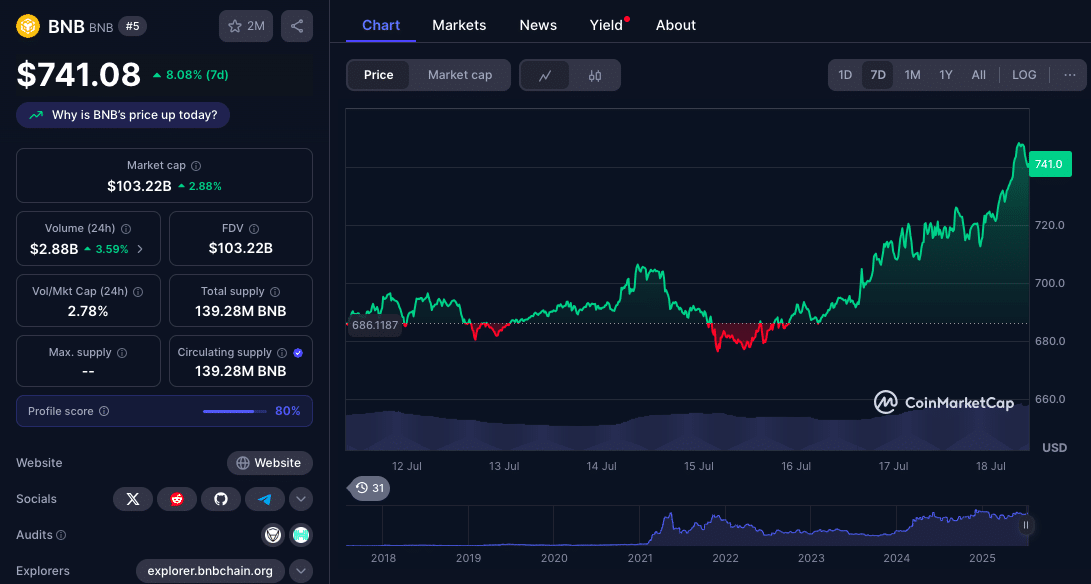This screenshot has width=1091, height=584.
Task: Open more chart options ellipsis
Action: click(1070, 75)
